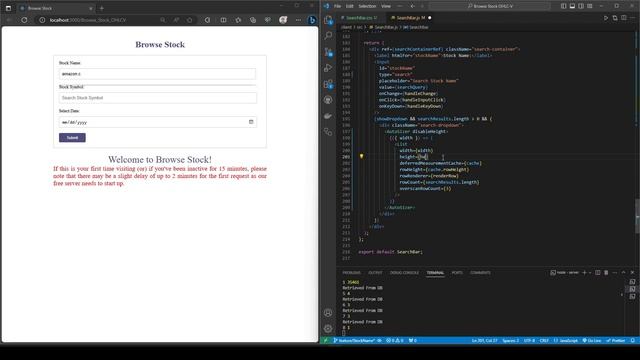The height and width of the screenshot is (360, 640).
Task: Open a new browser tab
Action: [102, 8]
